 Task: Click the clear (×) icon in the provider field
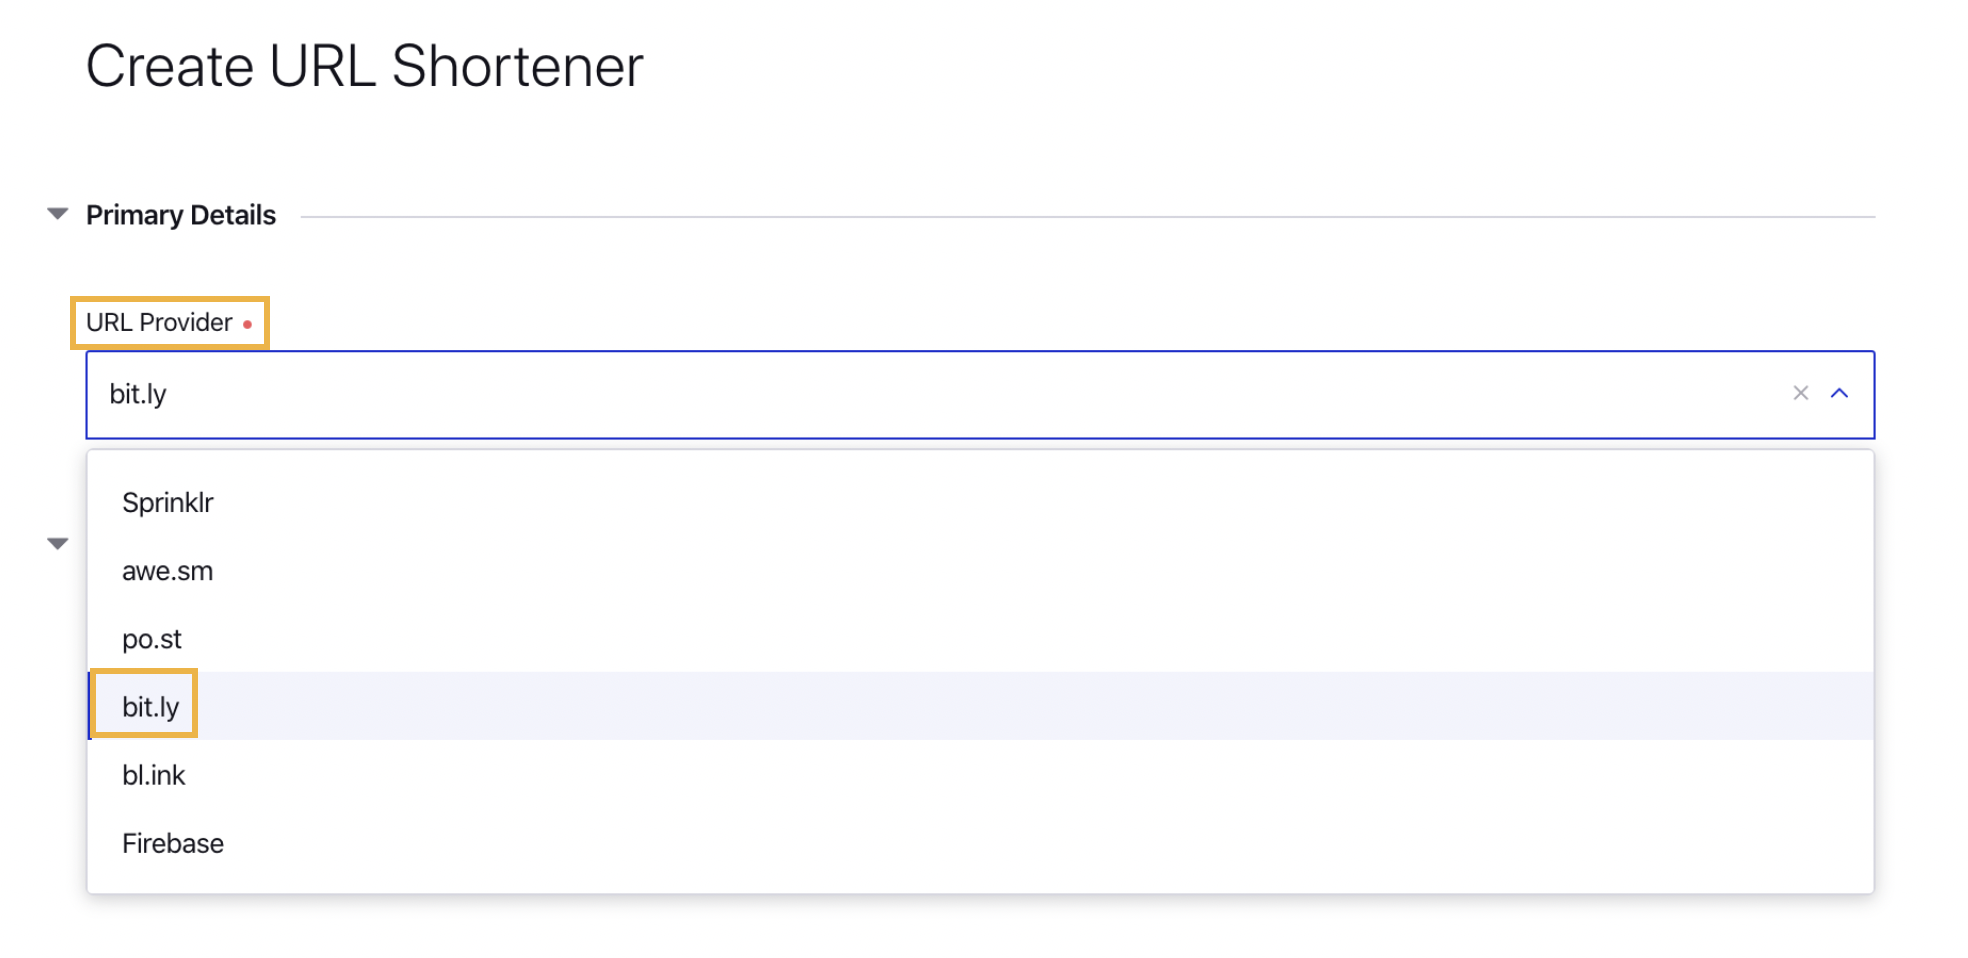point(1801,394)
